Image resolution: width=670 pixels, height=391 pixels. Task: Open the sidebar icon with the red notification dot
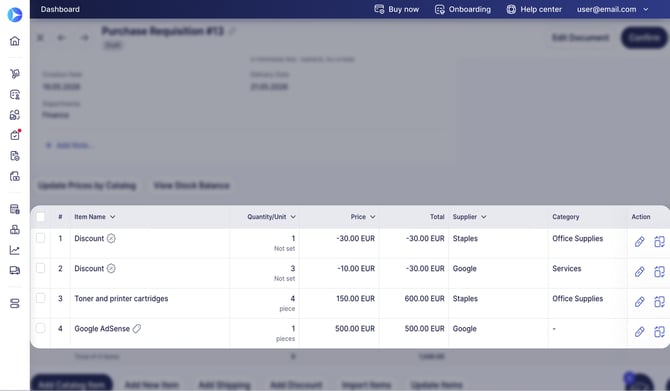click(15, 135)
